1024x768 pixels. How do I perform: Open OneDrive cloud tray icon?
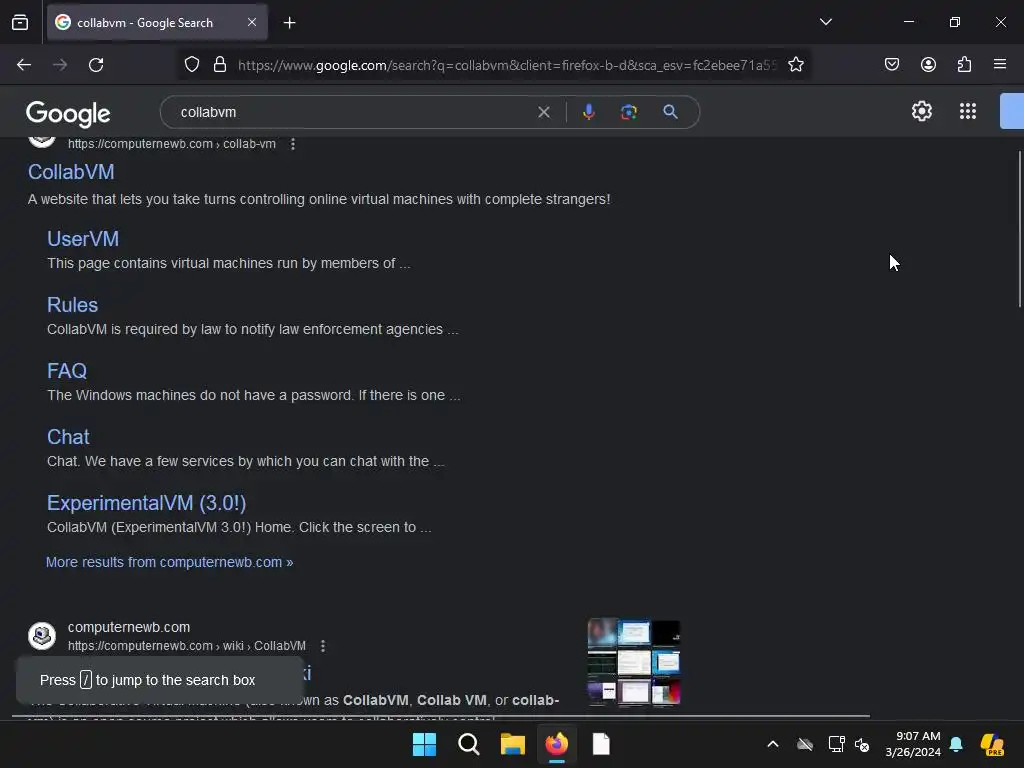click(805, 744)
